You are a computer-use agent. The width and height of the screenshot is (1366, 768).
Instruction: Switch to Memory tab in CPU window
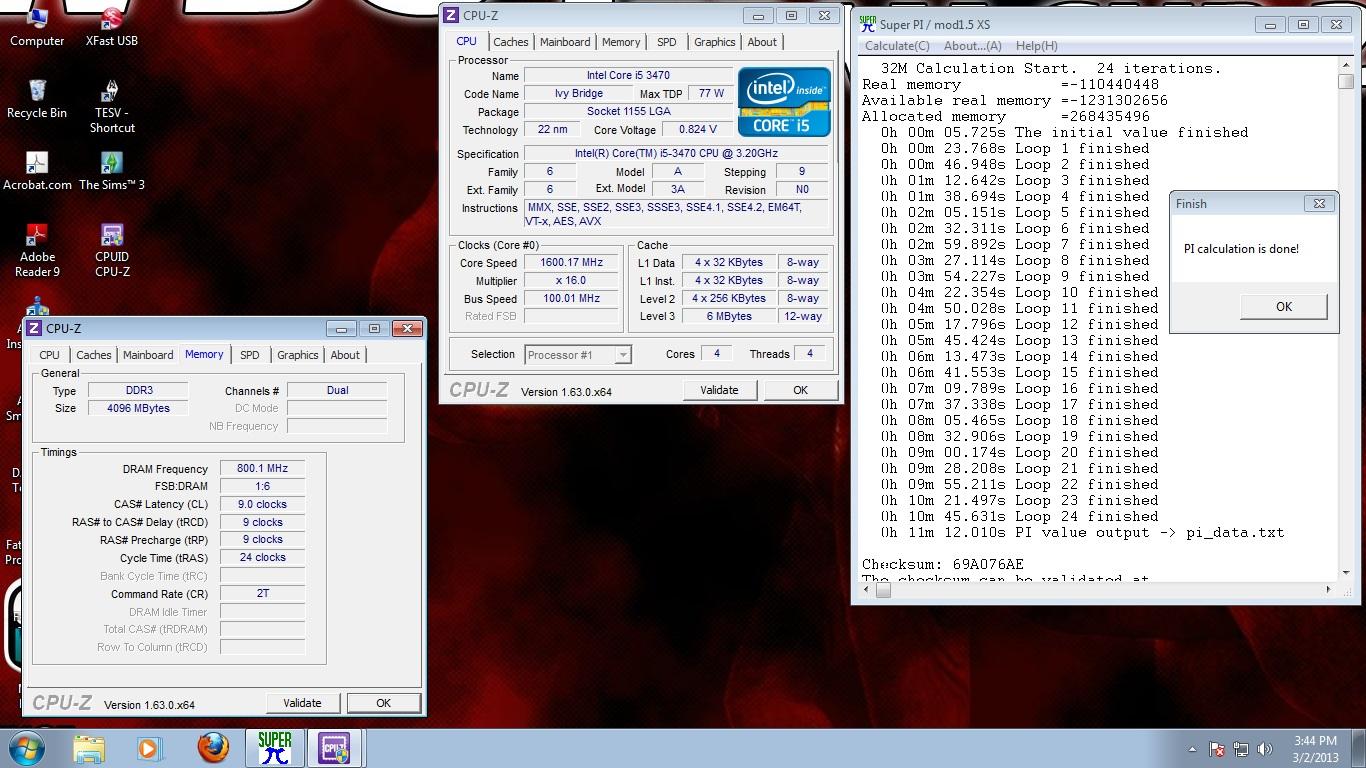(621, 42)
